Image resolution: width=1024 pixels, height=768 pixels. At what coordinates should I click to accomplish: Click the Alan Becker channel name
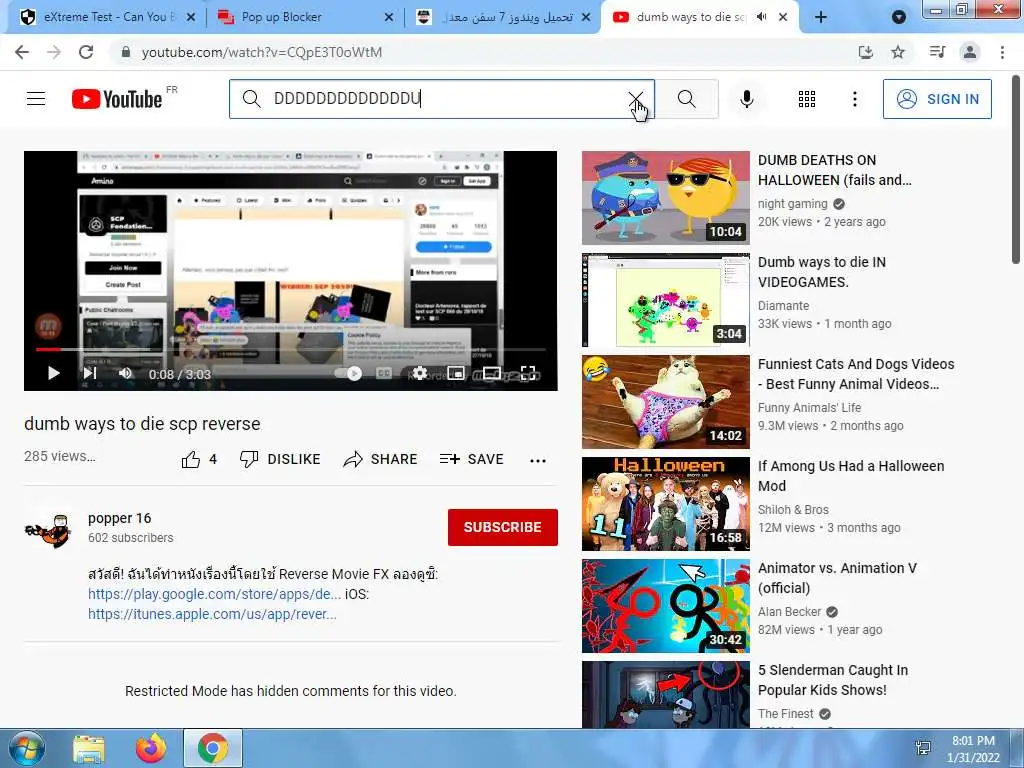coord(789,611)
